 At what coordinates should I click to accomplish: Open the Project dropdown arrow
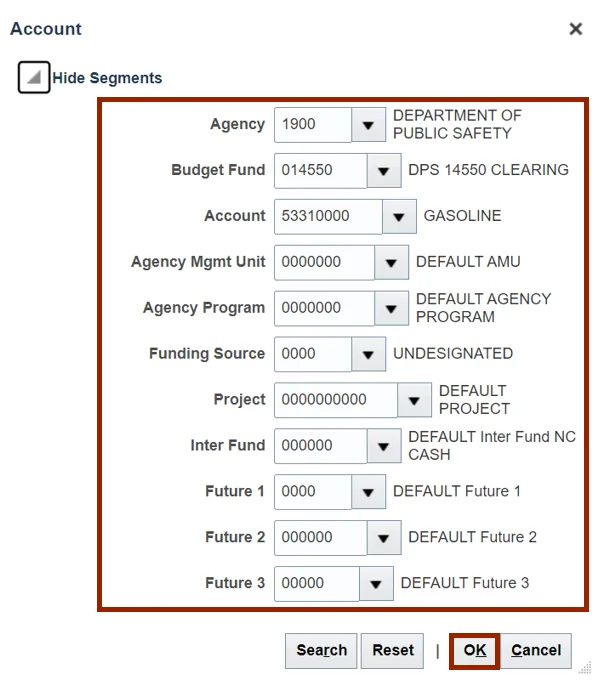tap(414, 400)
